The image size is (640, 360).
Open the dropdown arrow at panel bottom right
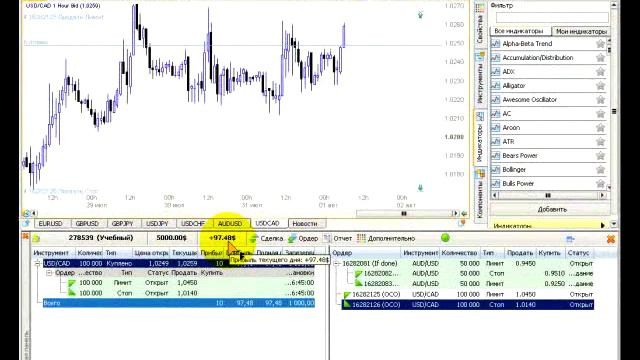tap(614, 224)
